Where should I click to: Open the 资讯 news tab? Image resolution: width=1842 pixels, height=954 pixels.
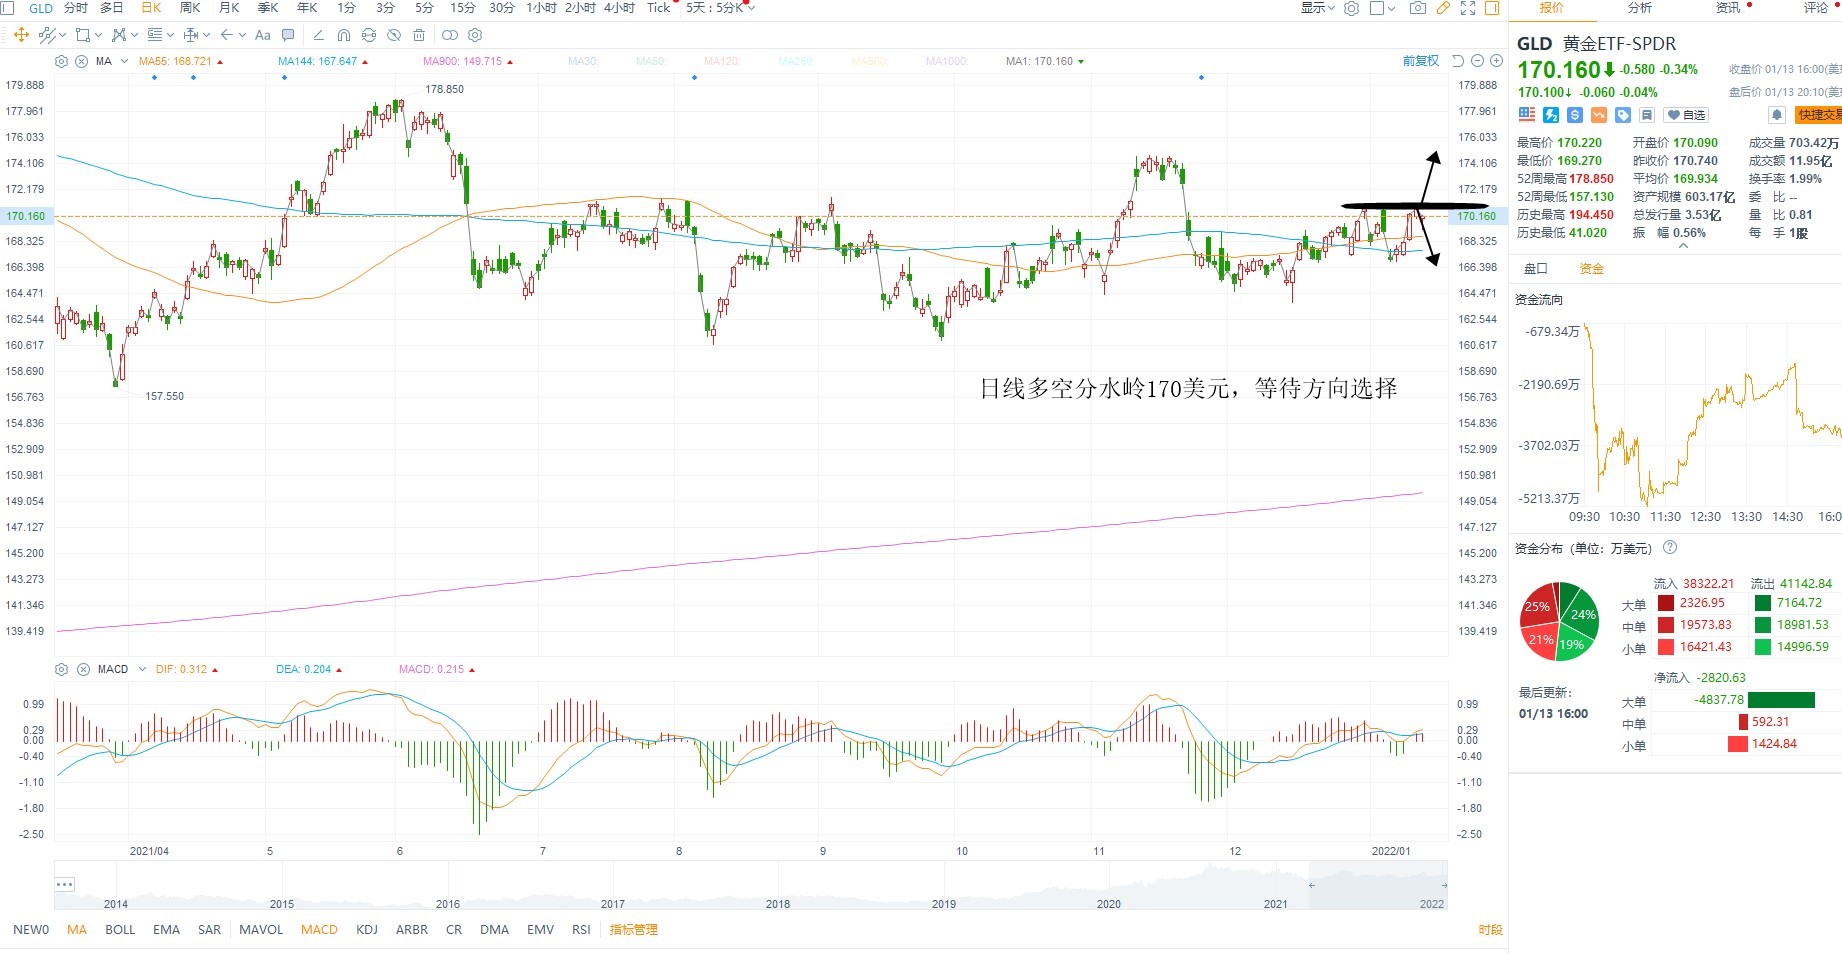(x=1728, y=8)
